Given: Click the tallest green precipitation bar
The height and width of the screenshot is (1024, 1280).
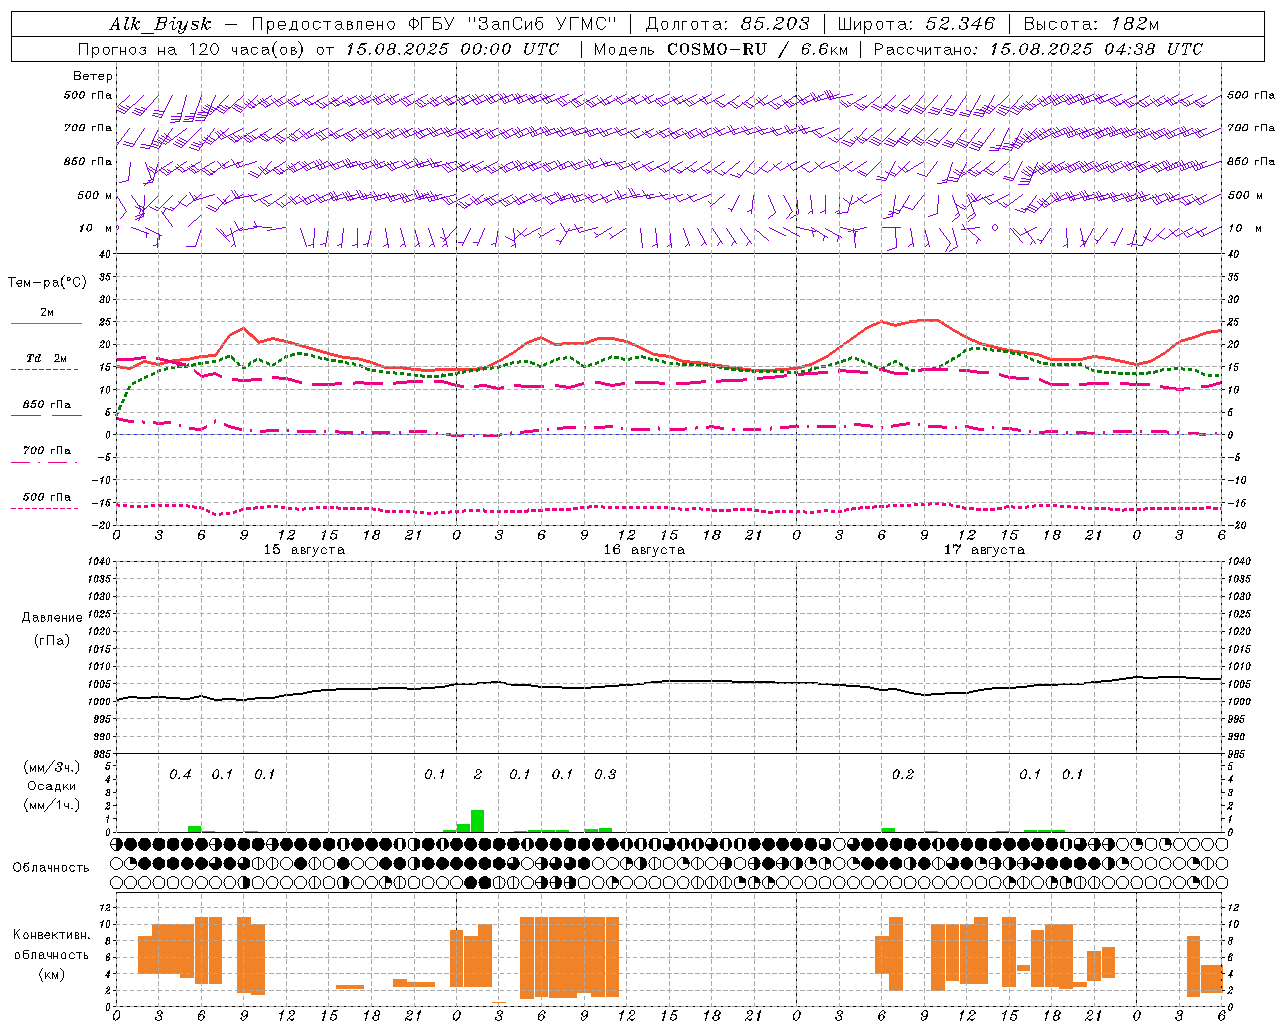Looking at the screenshot, I should pyautogui.click(x=477, y=821).
